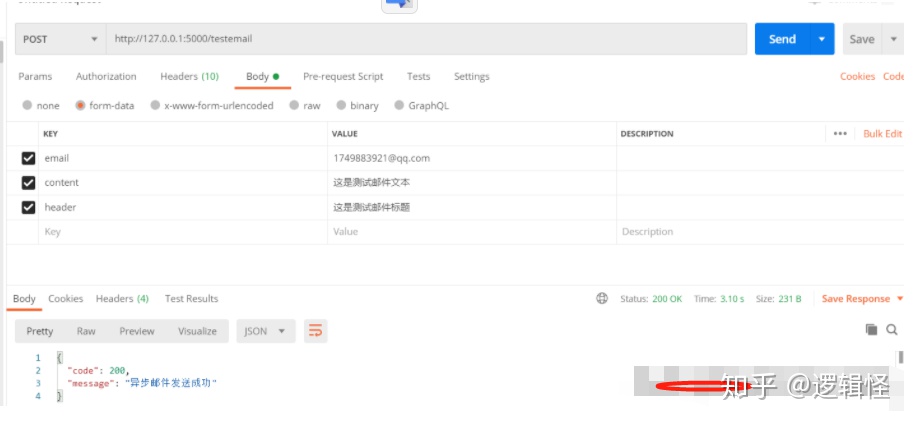The width and height of the screenshot is (913, 424).
Task: Open the request Headers (10) tab
Action: (189, 76)
